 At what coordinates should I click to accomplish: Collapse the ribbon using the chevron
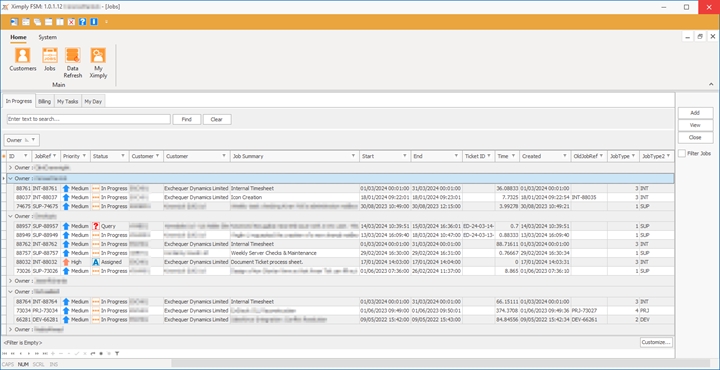(711, 84)
